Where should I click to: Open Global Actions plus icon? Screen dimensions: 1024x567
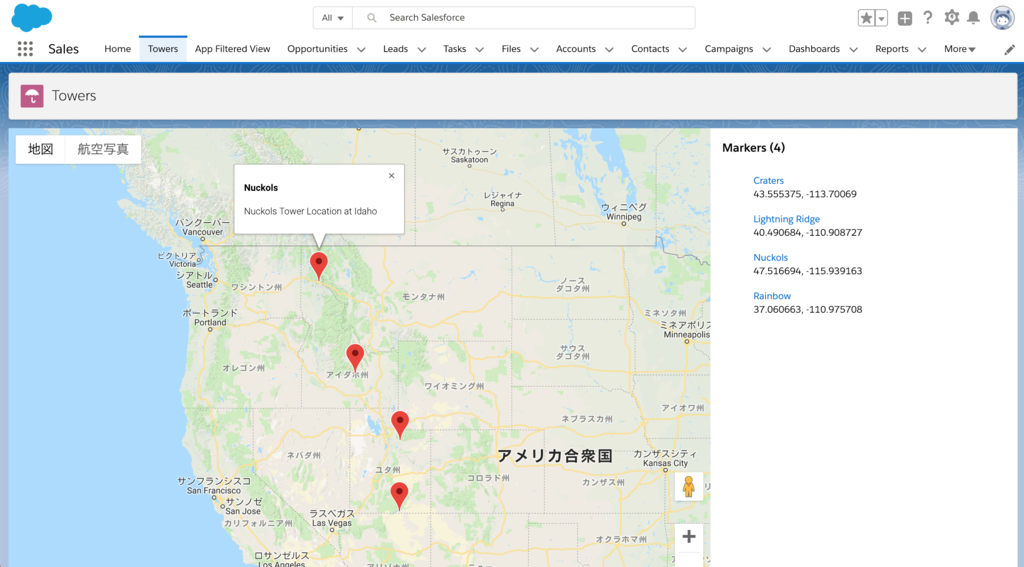click(x=904, y=18)
